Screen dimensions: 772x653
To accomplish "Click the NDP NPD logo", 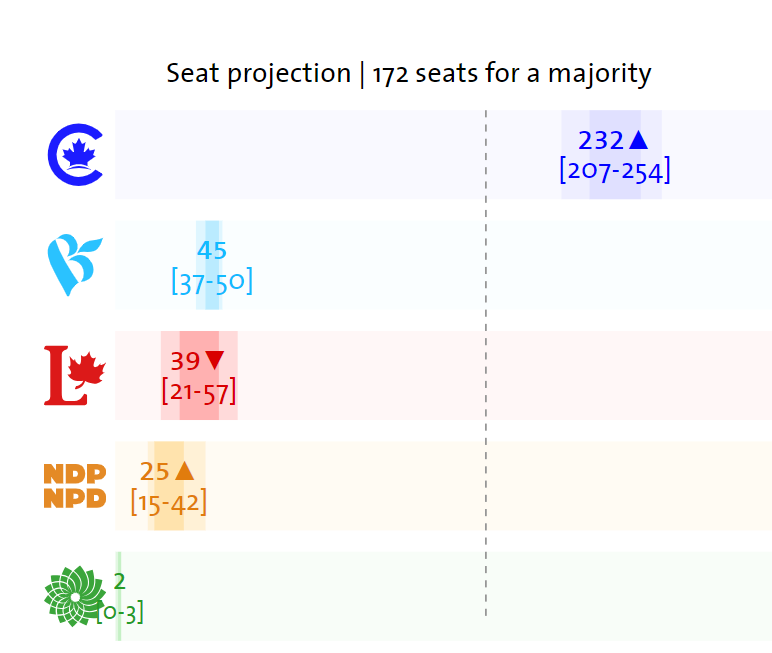I will coord(75,486).
